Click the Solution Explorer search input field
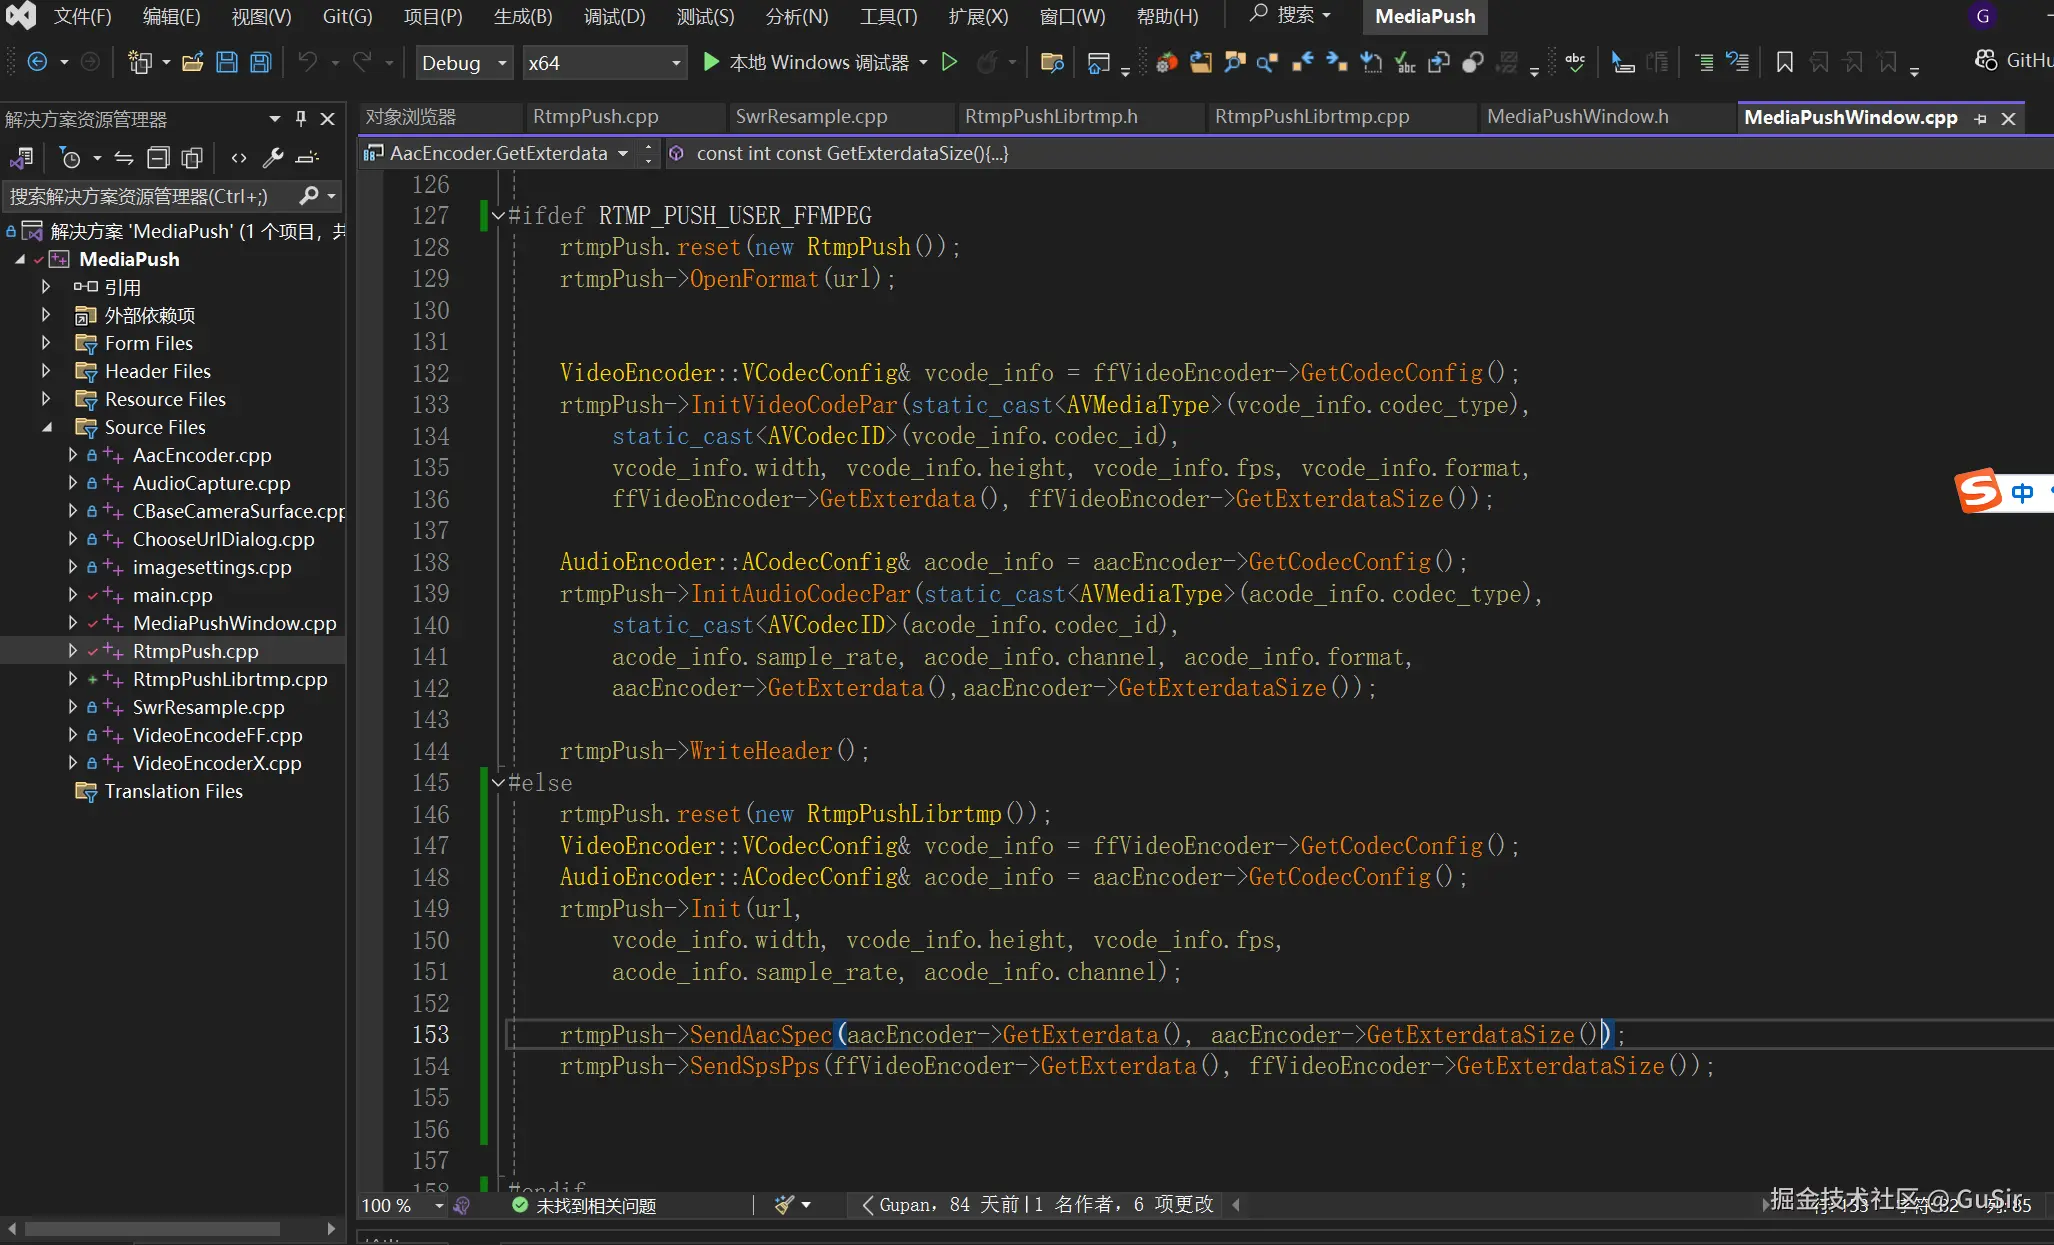This screenshot has height=1245, width=2054. (x=150, y=196)
